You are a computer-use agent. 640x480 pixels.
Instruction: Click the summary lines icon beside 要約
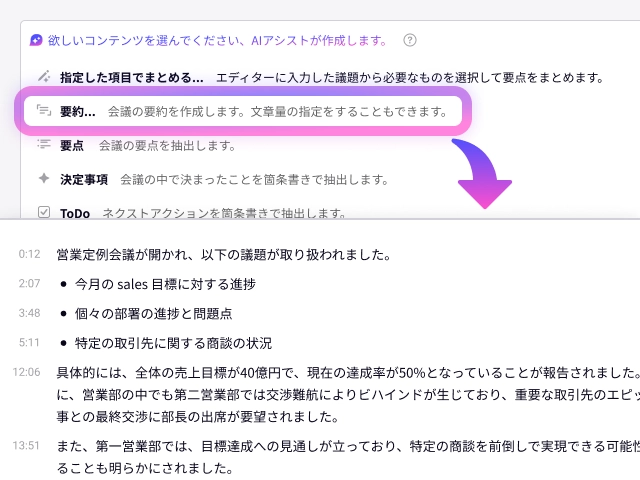pos(43,111)
